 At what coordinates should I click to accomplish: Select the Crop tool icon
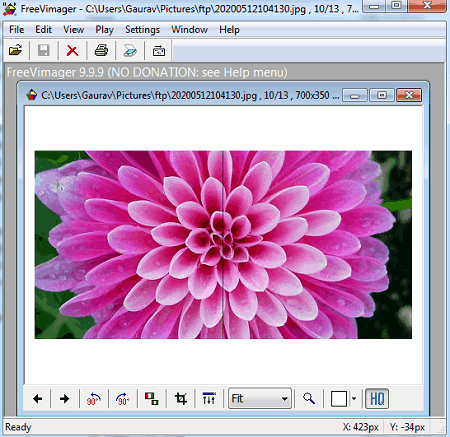coord(180,399)
